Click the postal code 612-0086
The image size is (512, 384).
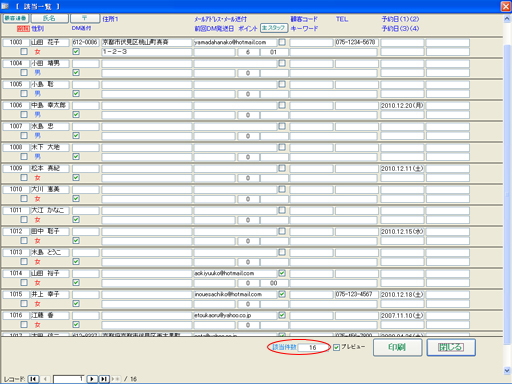click(x=85, y=42)
